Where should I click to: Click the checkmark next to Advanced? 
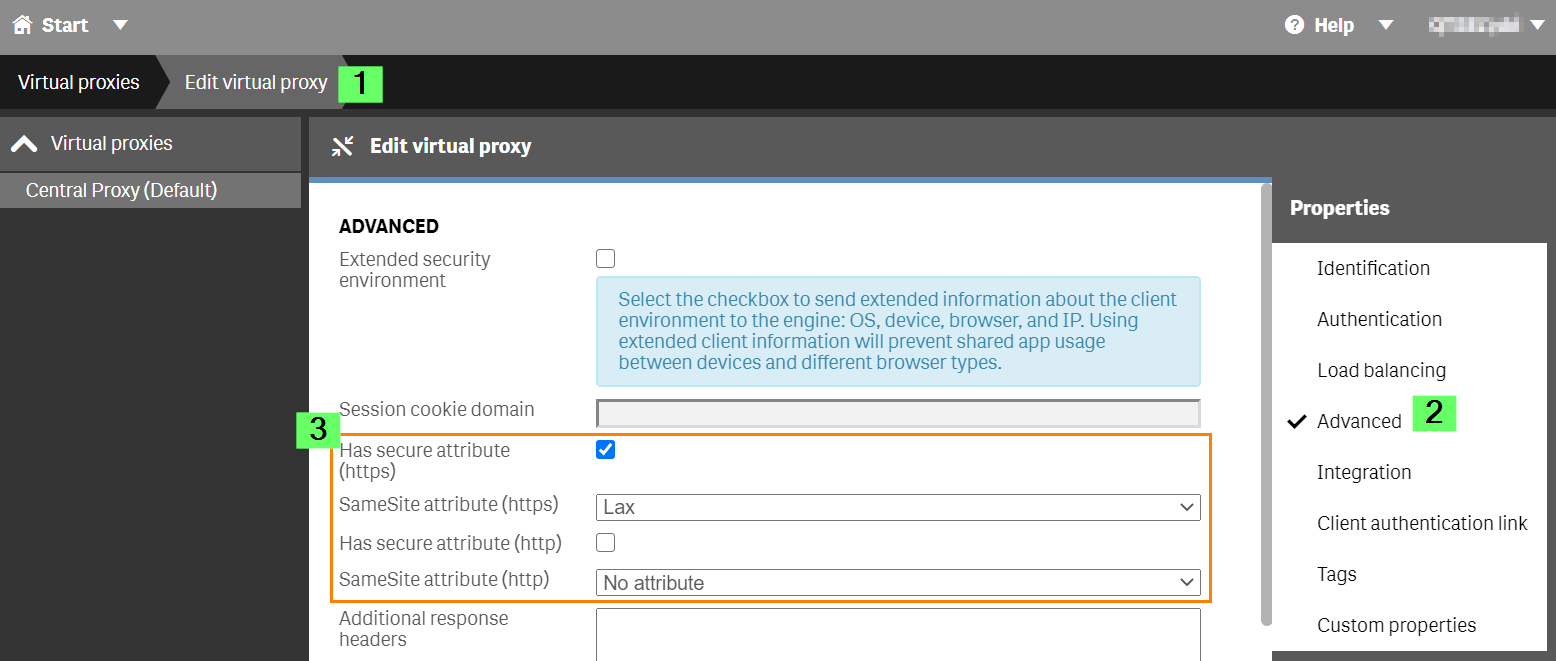click(1297, 422)
